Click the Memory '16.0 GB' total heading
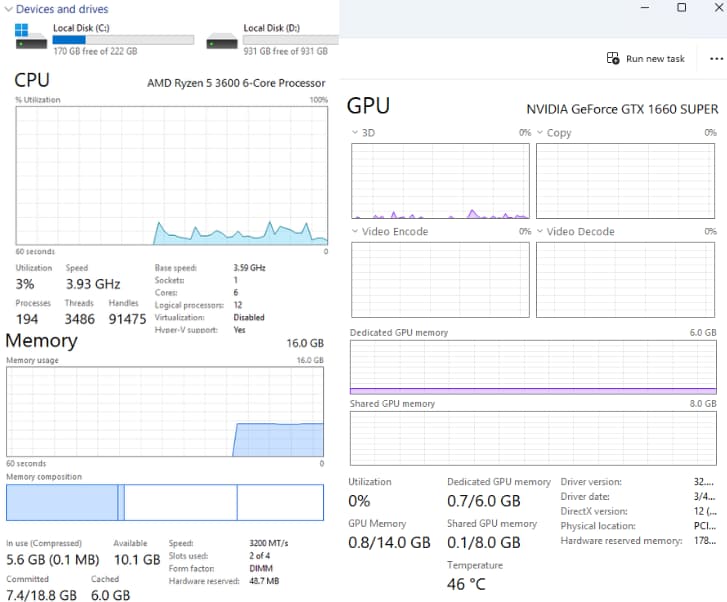 pyautogui.click(x=305, y=343)
